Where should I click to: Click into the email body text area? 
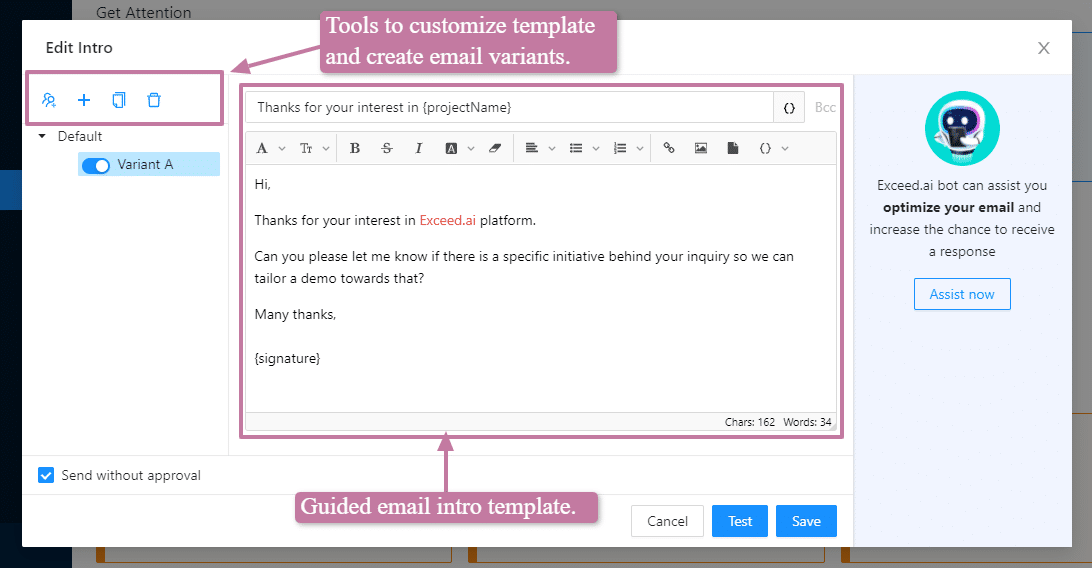[x=541, y=288]
